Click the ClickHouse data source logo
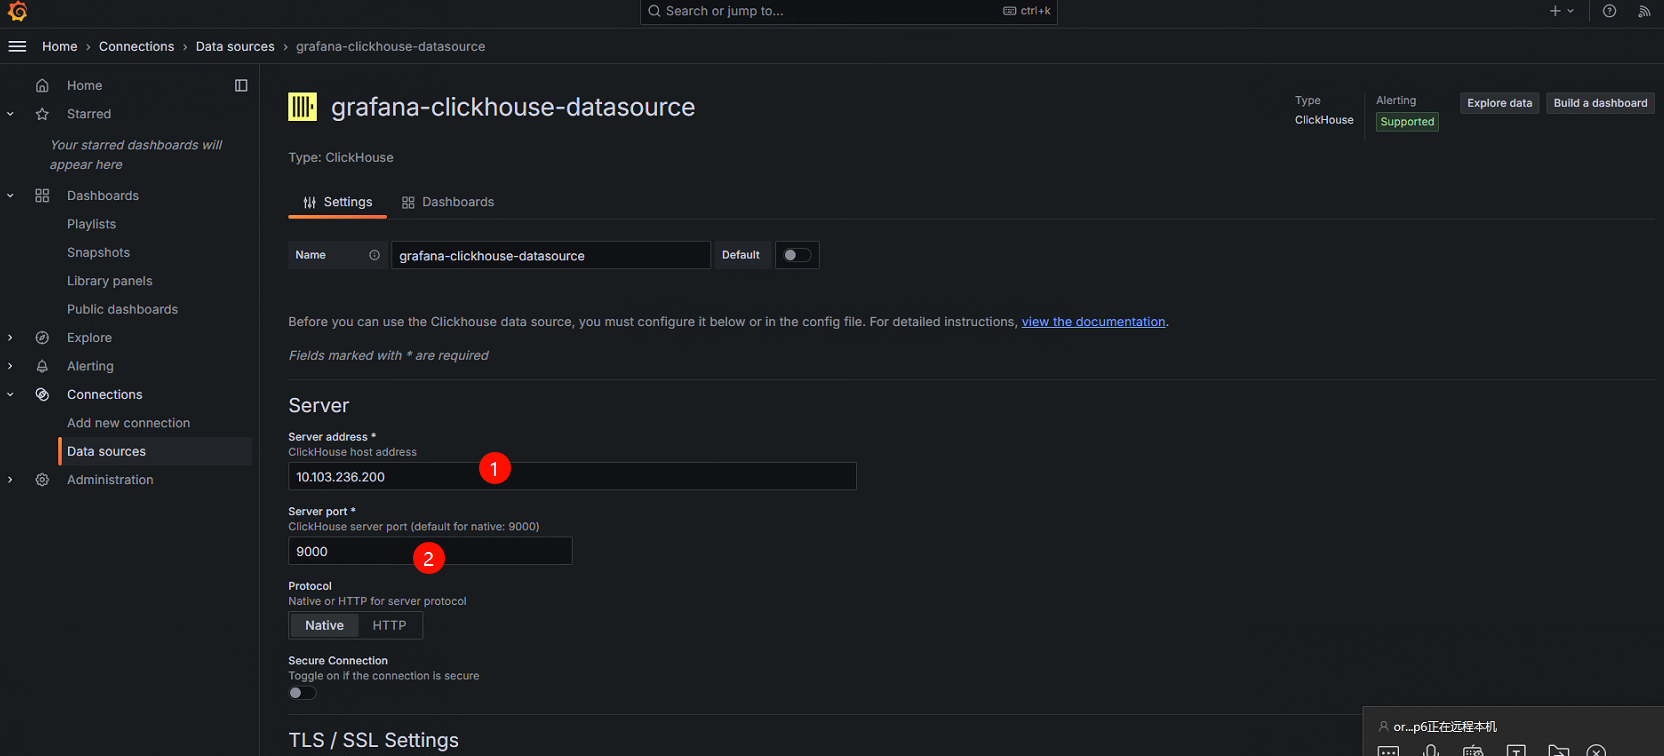 (302, 106)
